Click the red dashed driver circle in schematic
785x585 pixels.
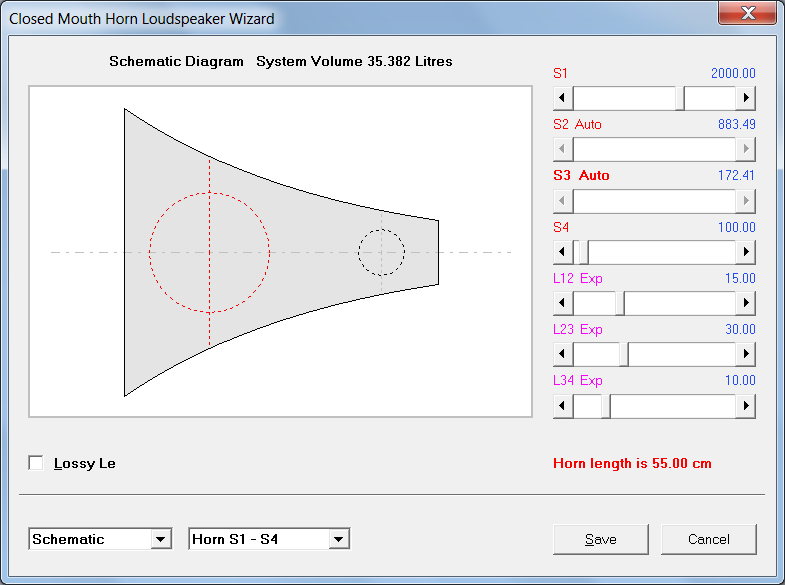pyautogui.click(x=209, y=253)
